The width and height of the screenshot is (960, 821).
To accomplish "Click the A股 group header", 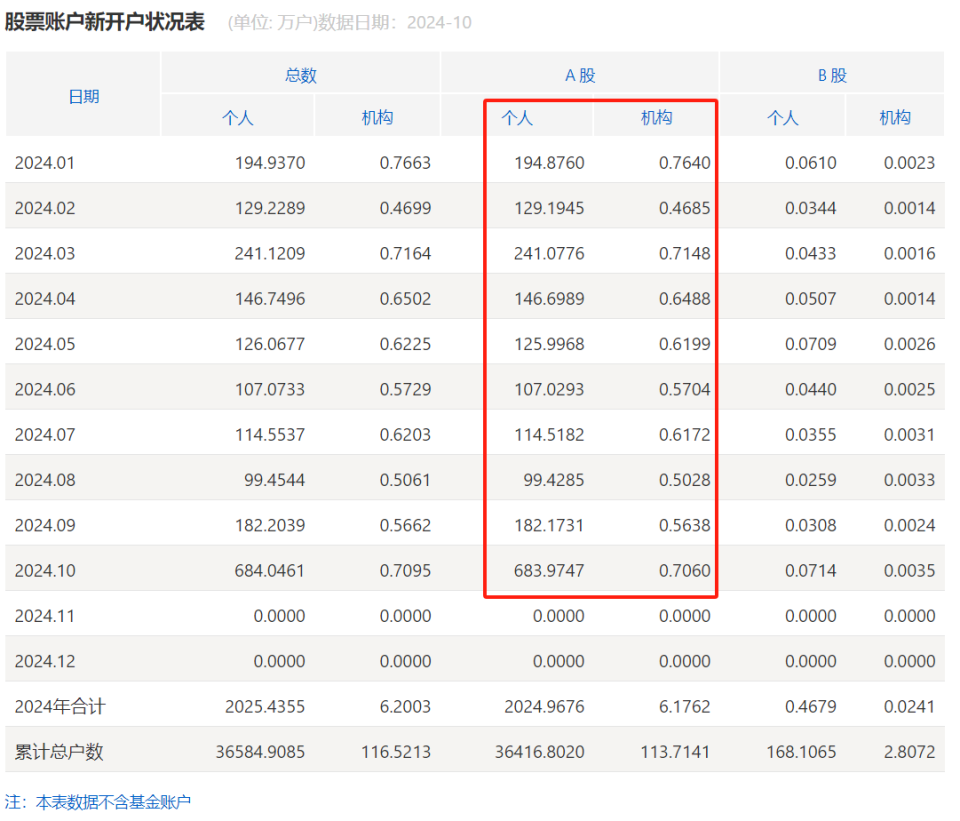I will click(x=580, y=75).
